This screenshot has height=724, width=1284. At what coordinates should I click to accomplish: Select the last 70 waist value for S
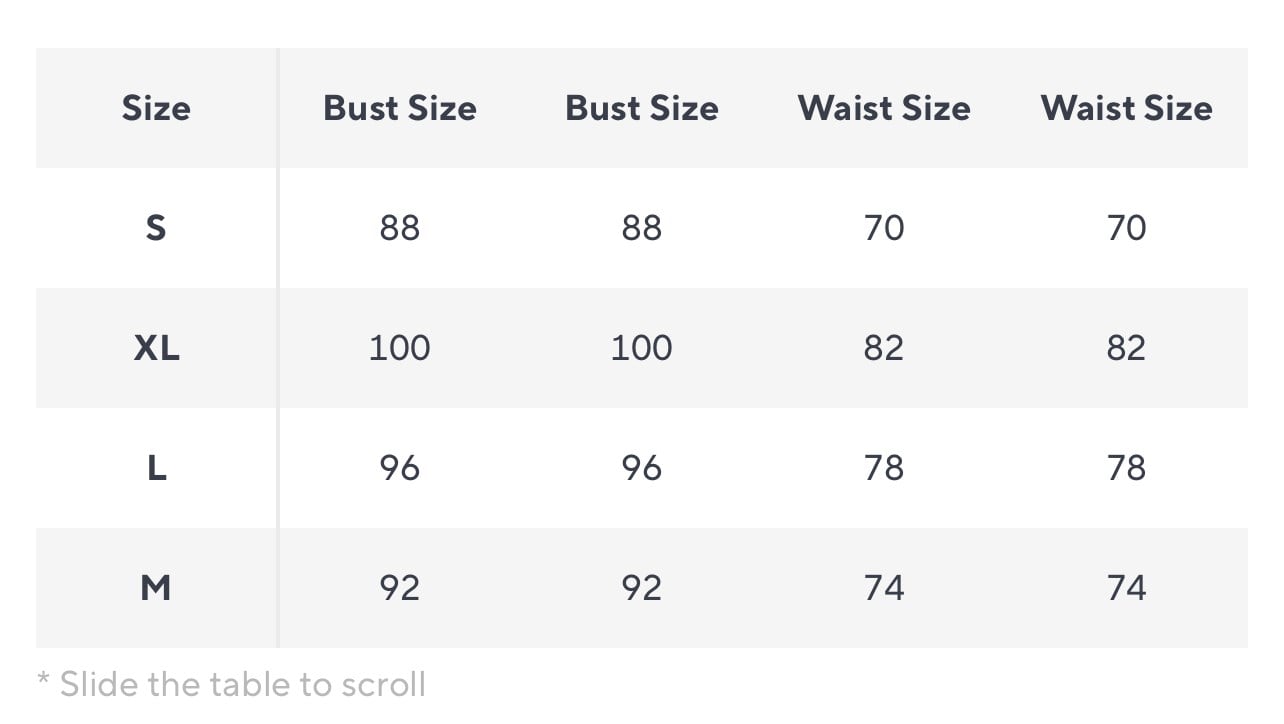1126,228
